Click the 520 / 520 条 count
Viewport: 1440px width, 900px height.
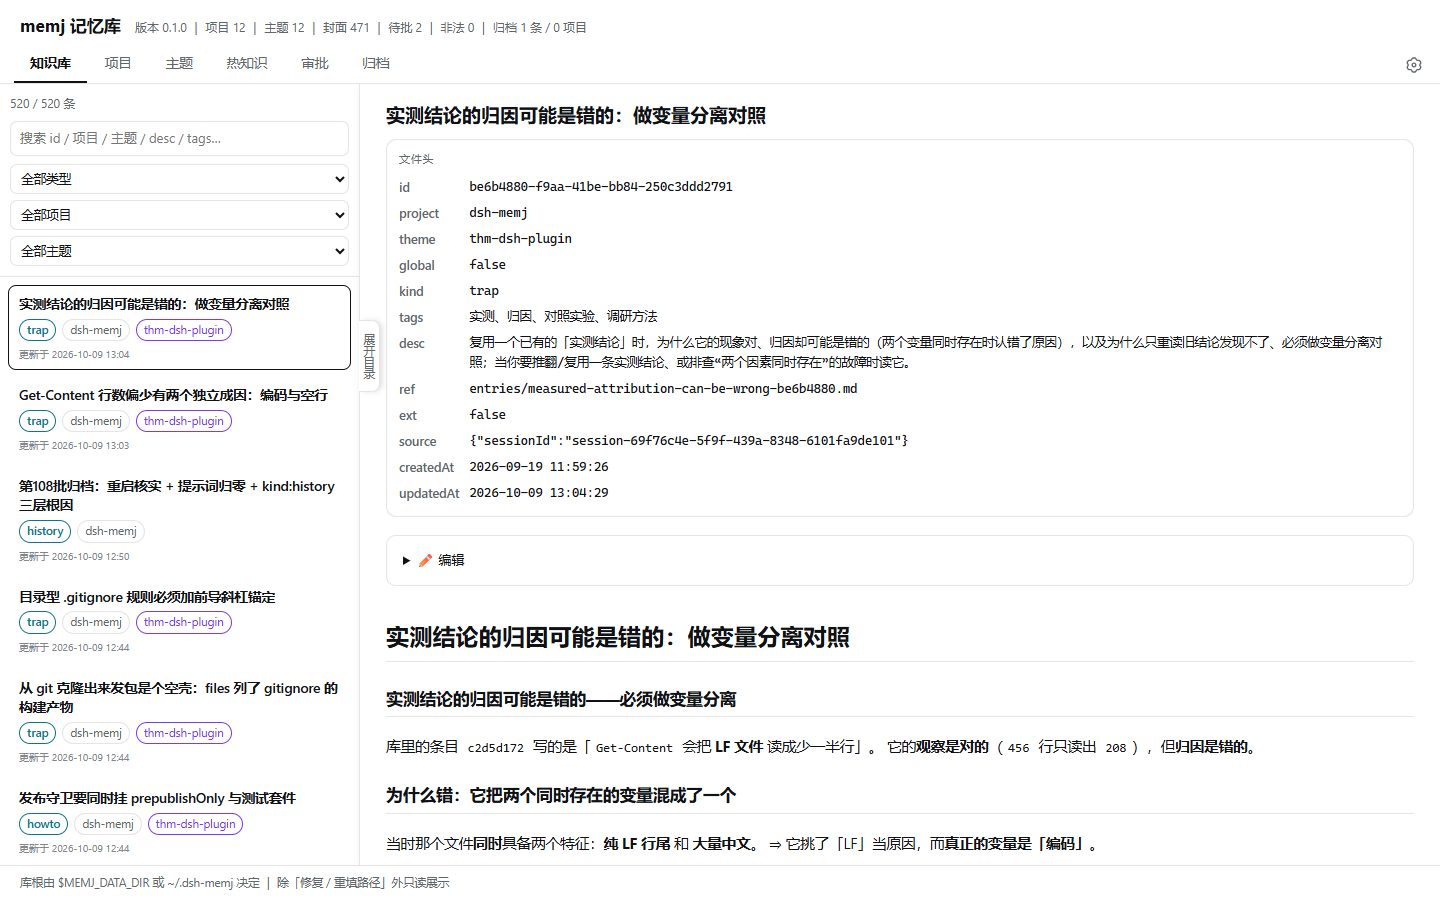coord(43,104)
